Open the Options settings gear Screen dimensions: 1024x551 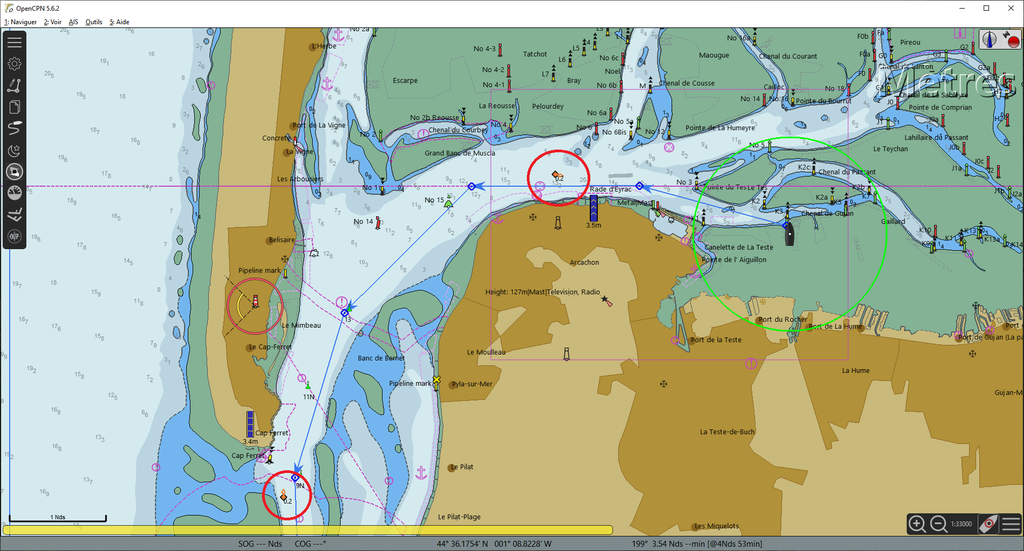[14, 63]
